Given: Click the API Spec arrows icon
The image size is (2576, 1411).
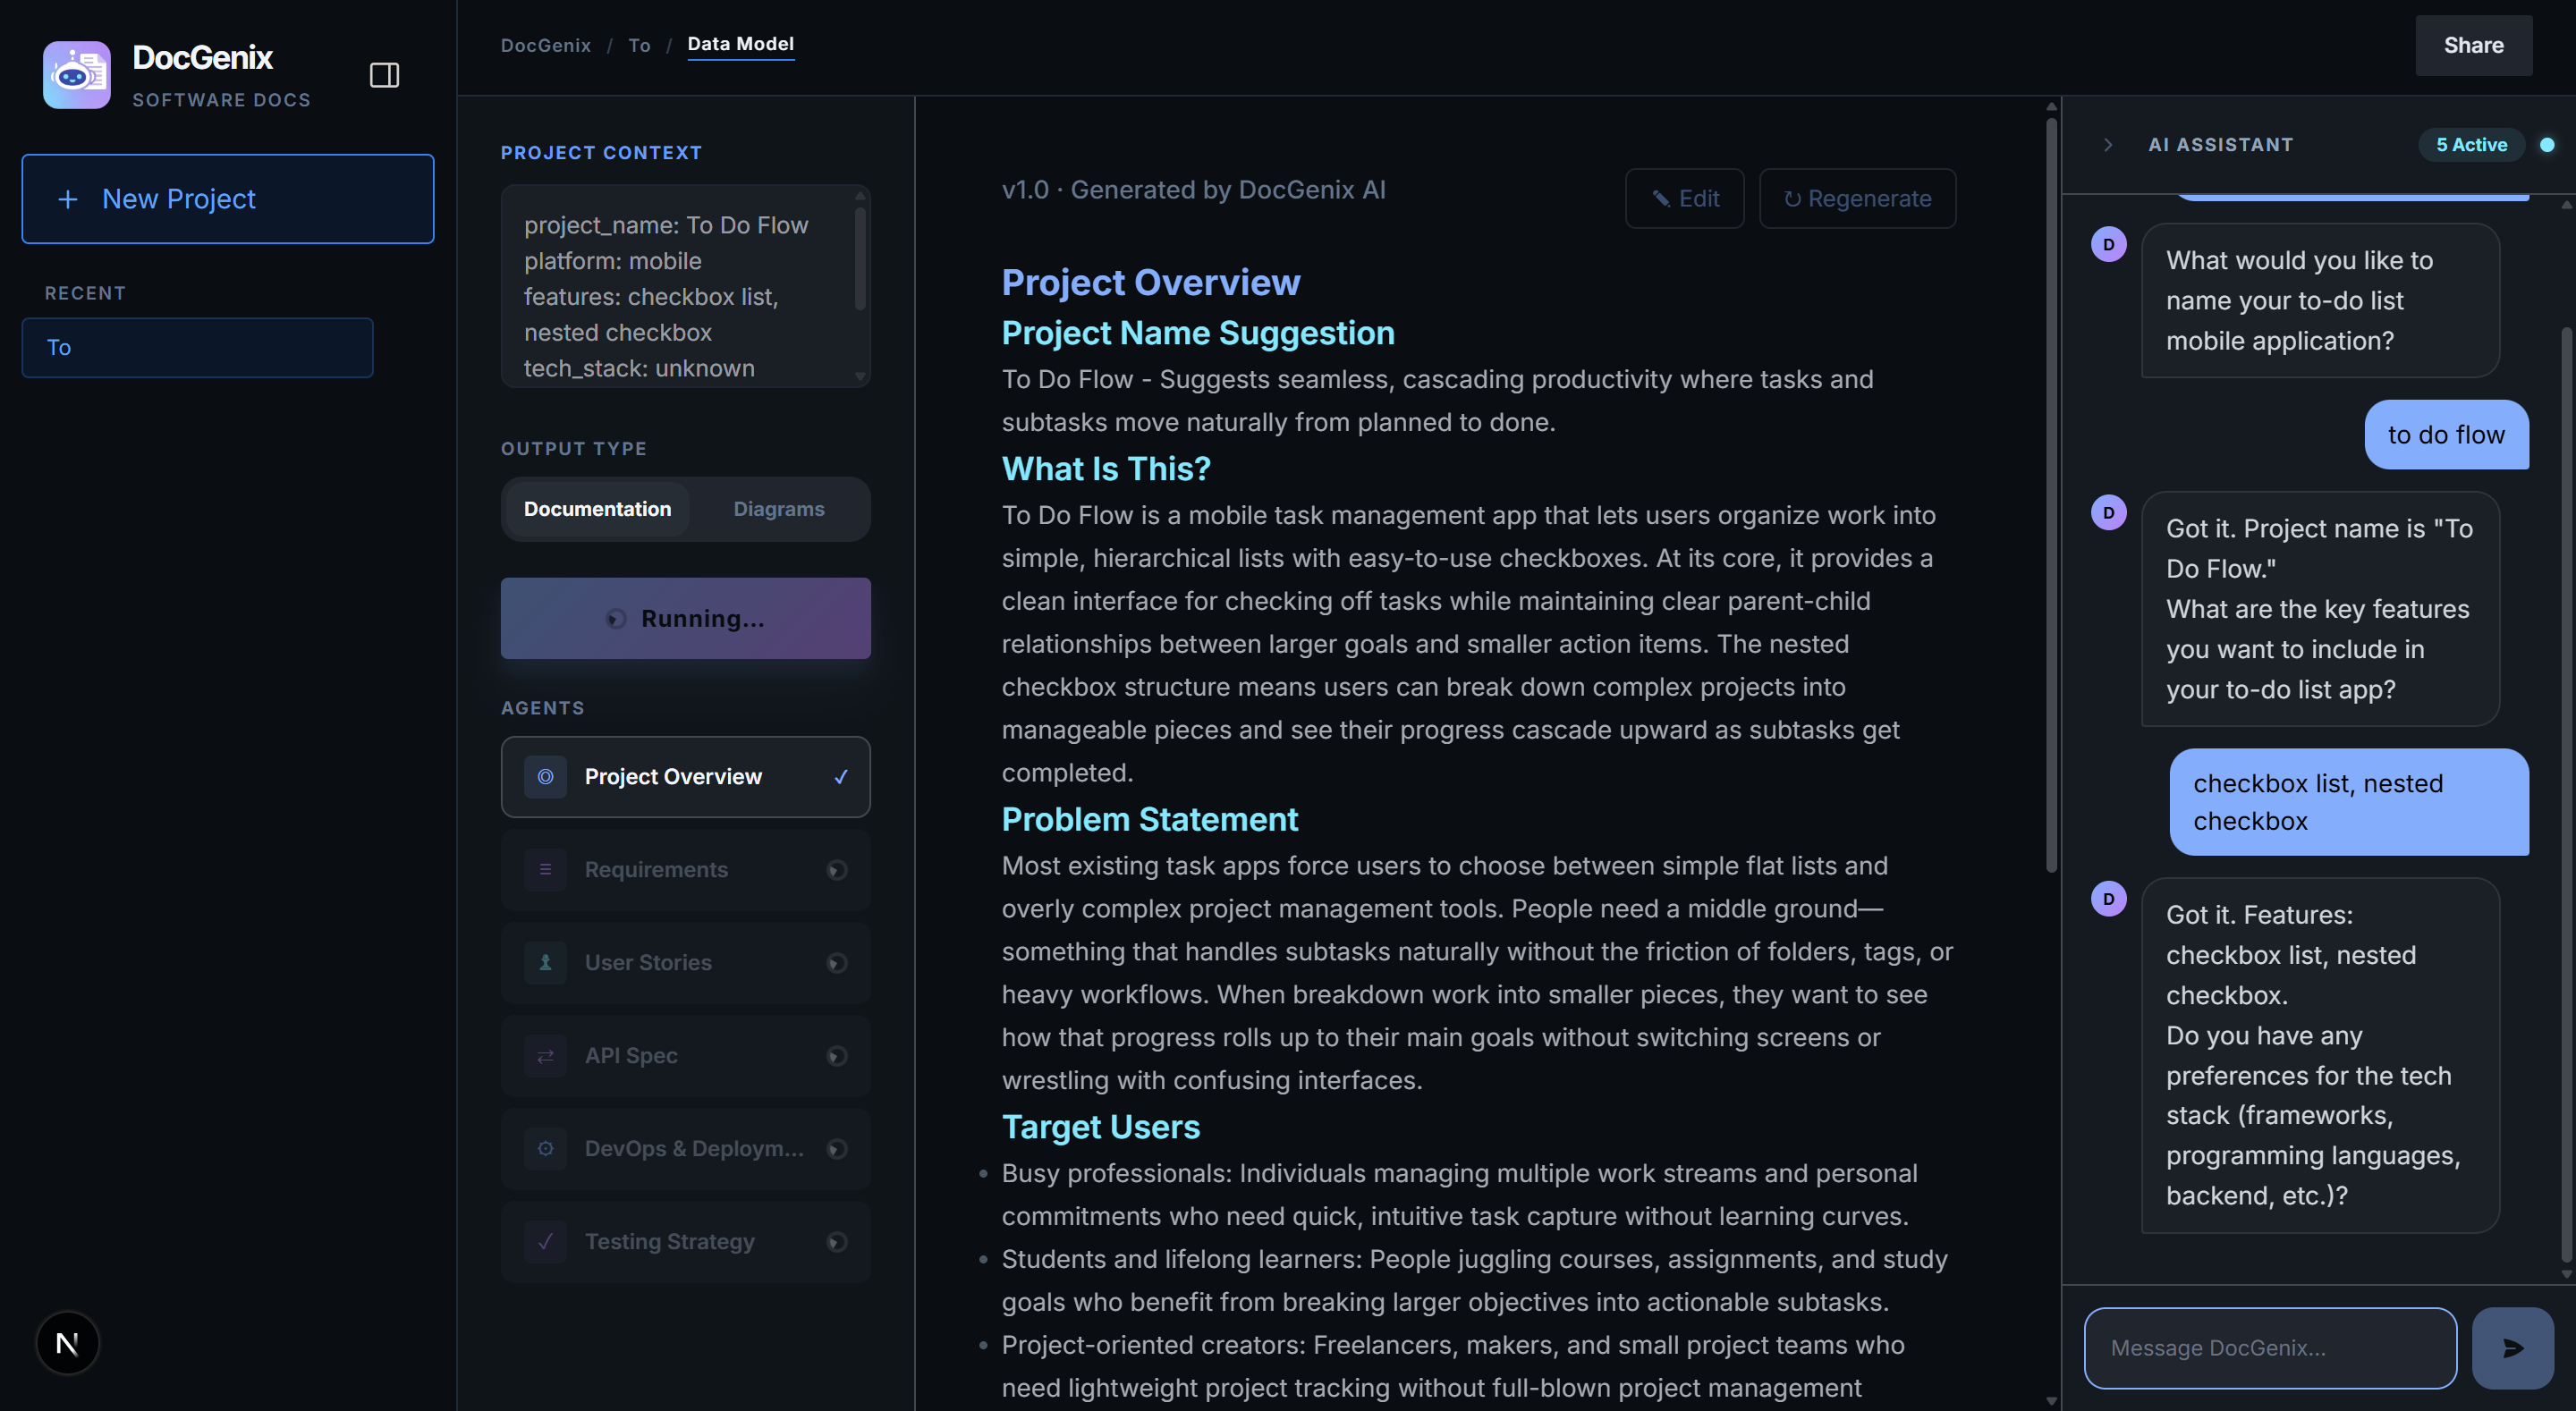Looking at the screenshot, I should point(545,1055).
